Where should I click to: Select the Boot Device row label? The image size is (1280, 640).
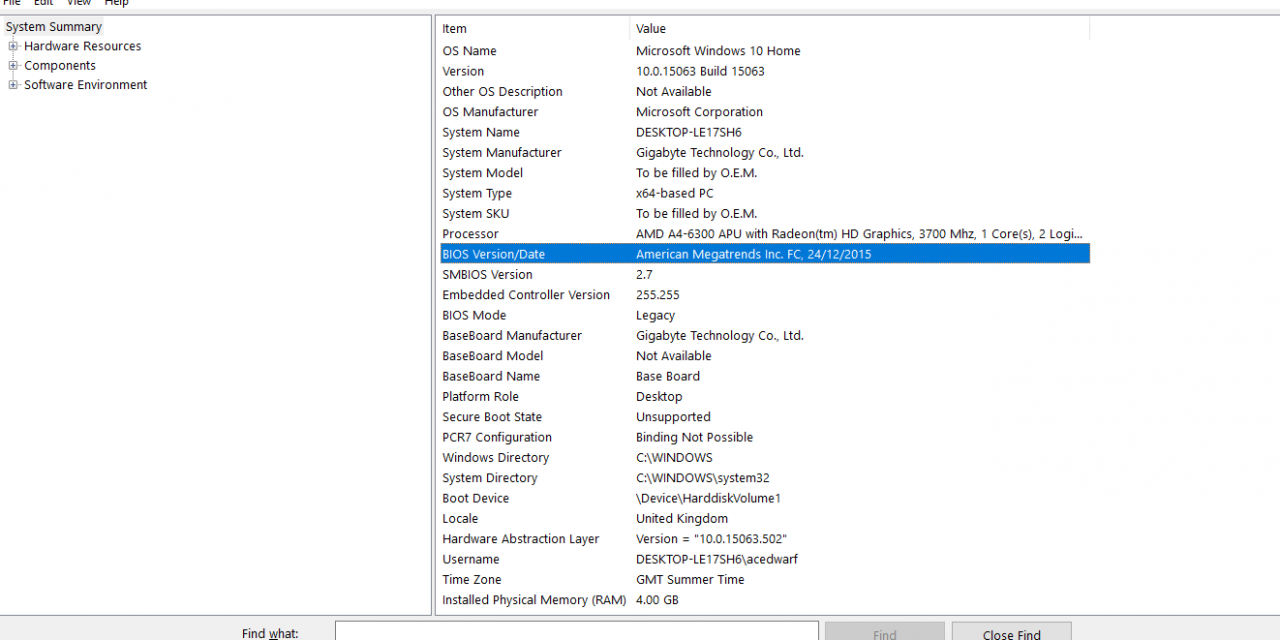point(476,499)
